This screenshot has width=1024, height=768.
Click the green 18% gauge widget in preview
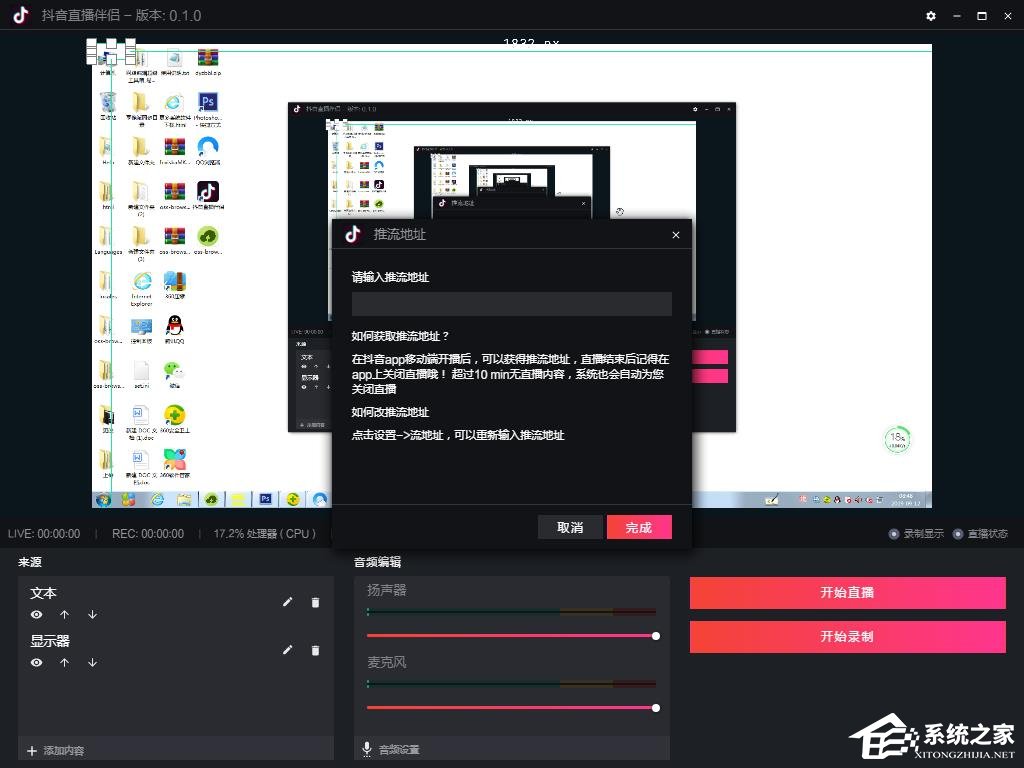coord(897,440)
